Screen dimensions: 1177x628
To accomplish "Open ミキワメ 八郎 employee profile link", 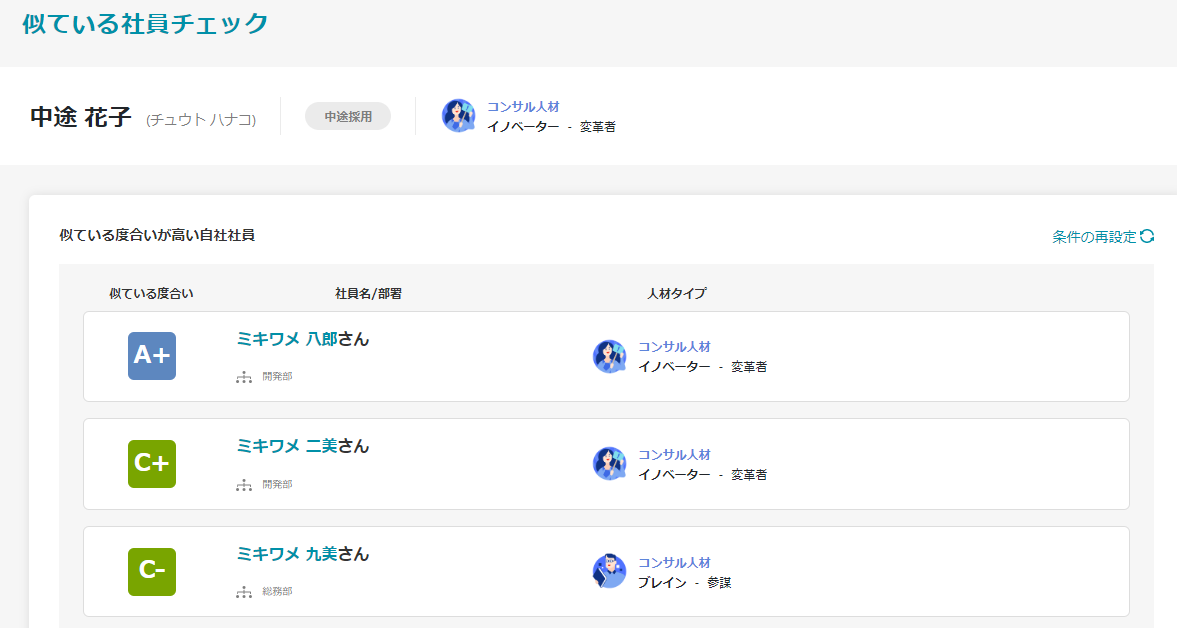I will click(287, 339).
